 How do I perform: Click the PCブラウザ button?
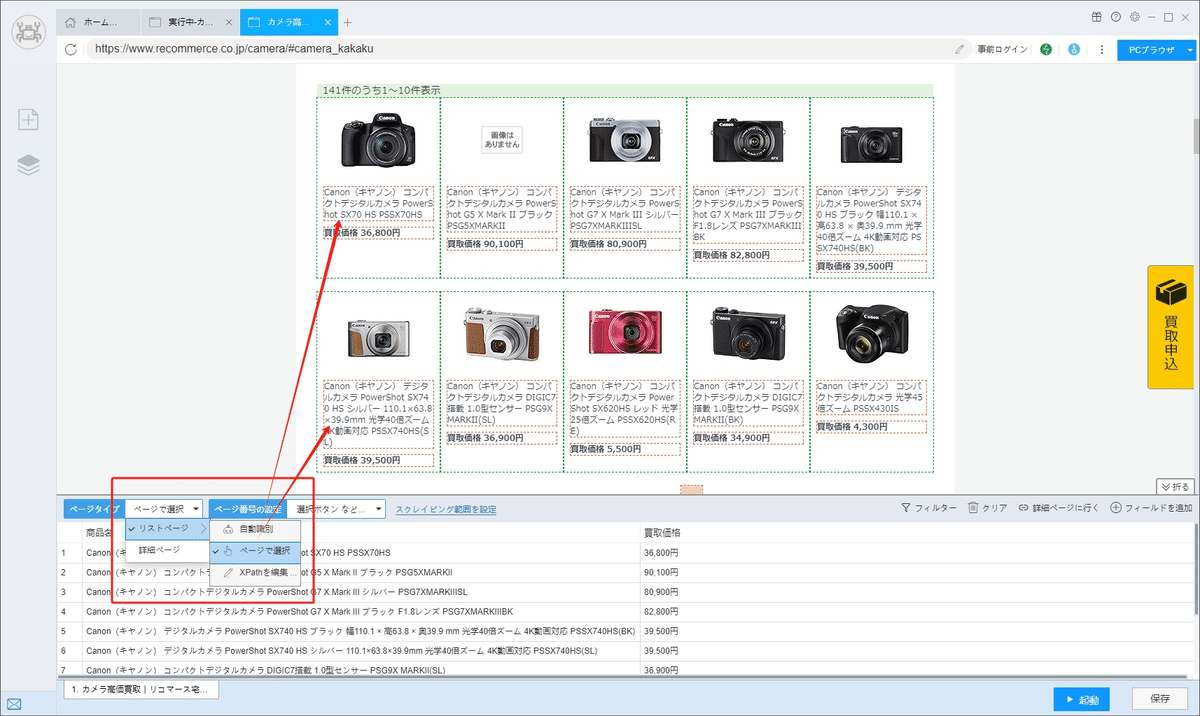click(1150, 49)
